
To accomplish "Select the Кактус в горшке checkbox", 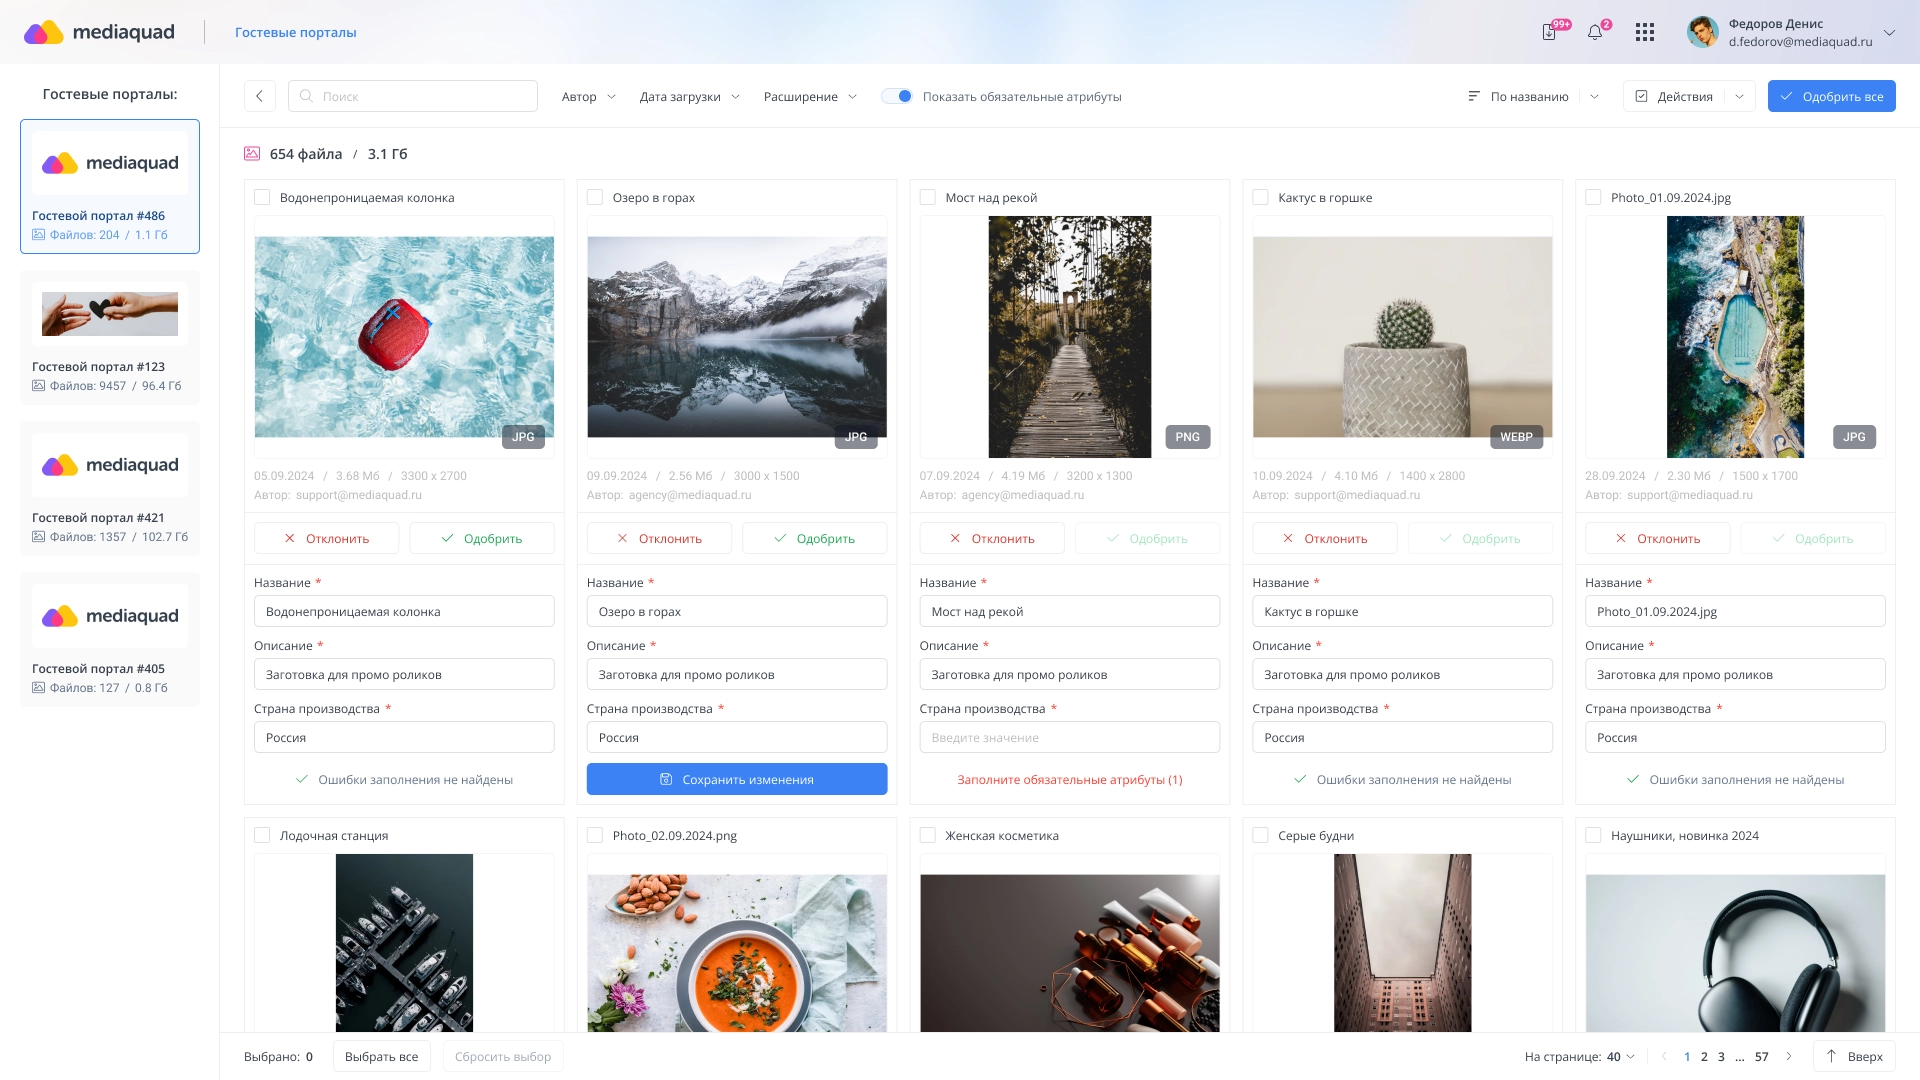I will coord(1260,198).
